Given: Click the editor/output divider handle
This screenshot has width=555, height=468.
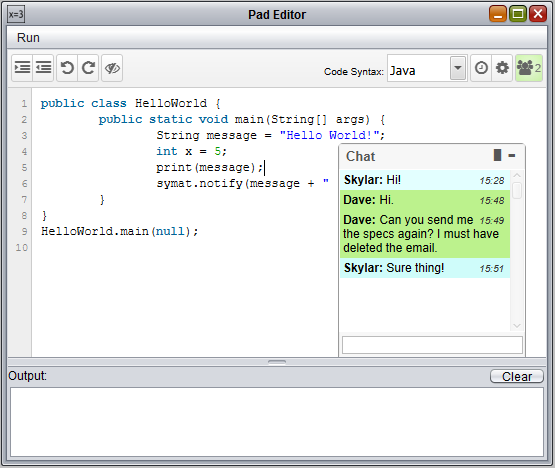Looking at the screenshot, I should click(x=277, y=362).
